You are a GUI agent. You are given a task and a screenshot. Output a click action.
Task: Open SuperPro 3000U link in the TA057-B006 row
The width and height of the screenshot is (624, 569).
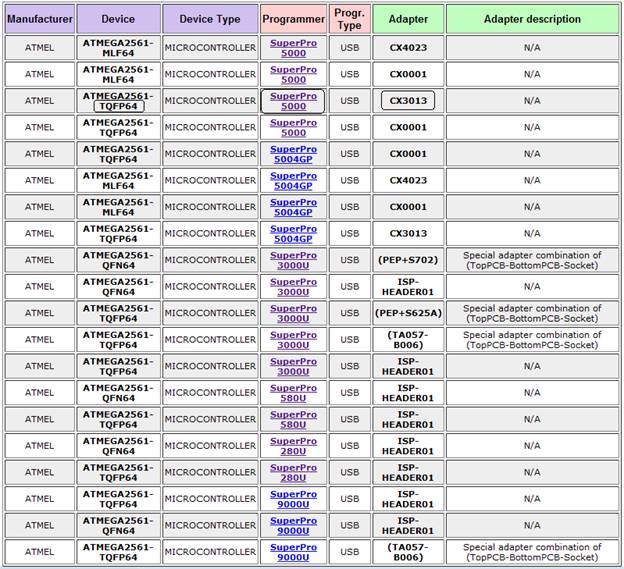click(x=293, y=340)
